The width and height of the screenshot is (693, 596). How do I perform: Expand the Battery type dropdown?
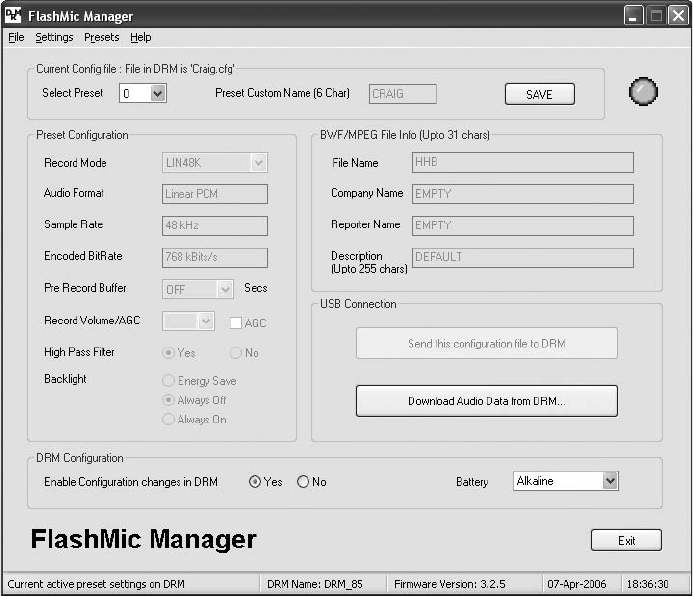pos(610,481)
